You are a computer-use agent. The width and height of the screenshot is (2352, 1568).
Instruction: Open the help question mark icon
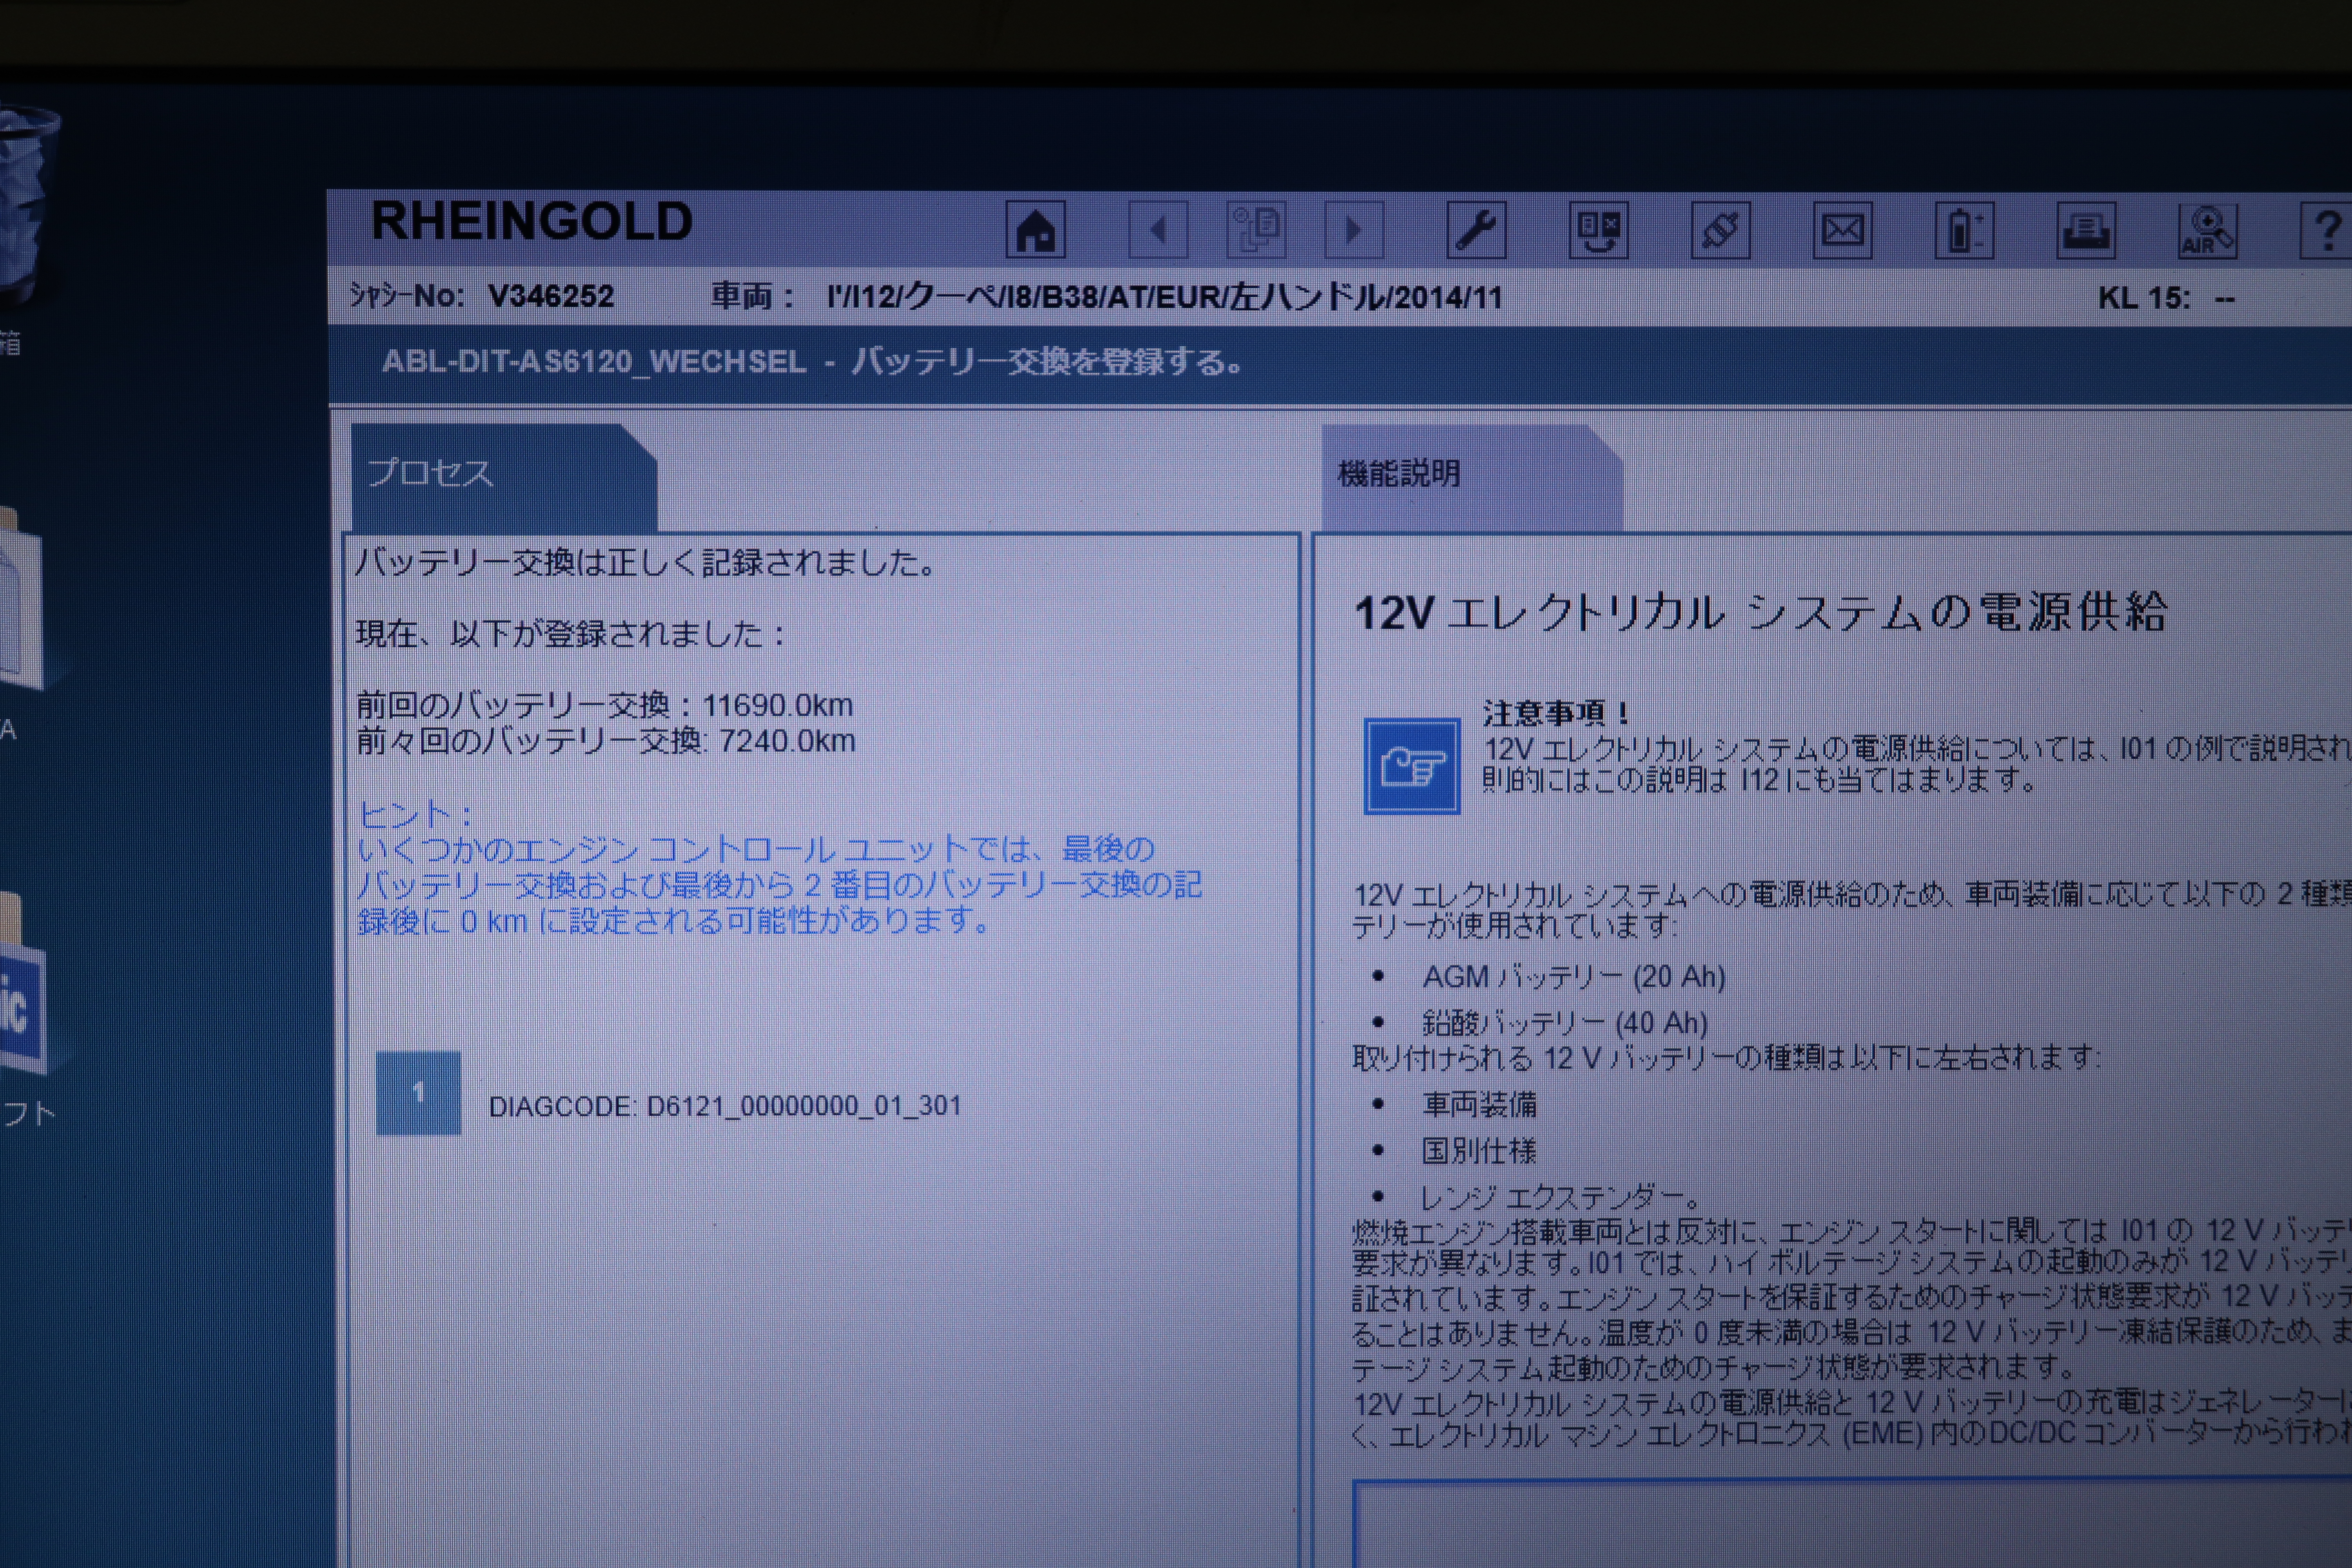2326,230
